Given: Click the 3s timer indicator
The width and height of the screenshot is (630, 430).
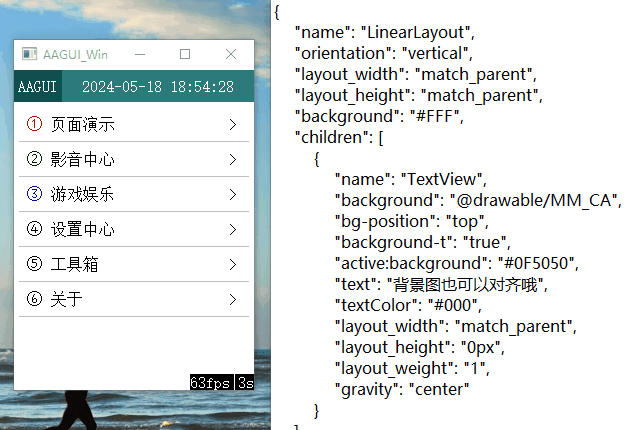Looking at the screenshot, I should [245, 383].
